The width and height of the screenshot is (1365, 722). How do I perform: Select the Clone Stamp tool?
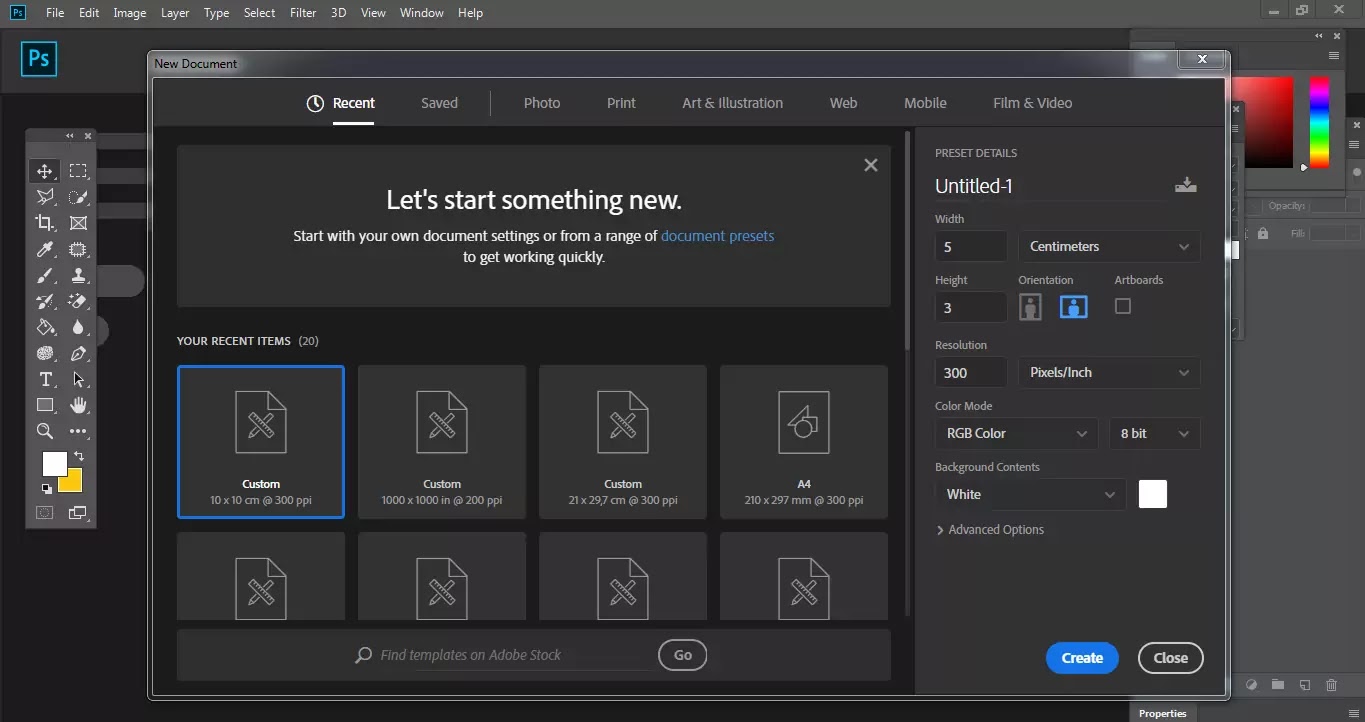tap(78, 275)
